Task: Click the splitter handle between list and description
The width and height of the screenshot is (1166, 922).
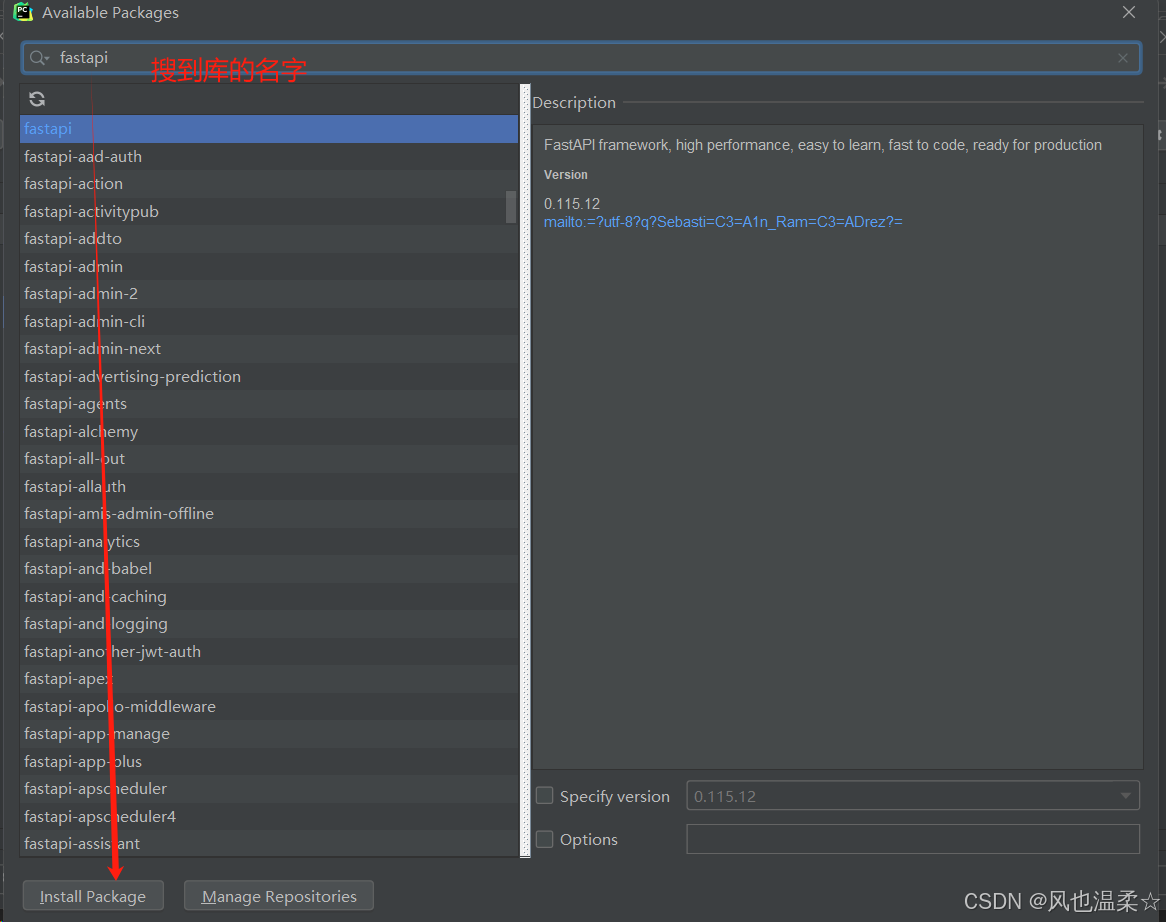Action: [x=525, y=471]
